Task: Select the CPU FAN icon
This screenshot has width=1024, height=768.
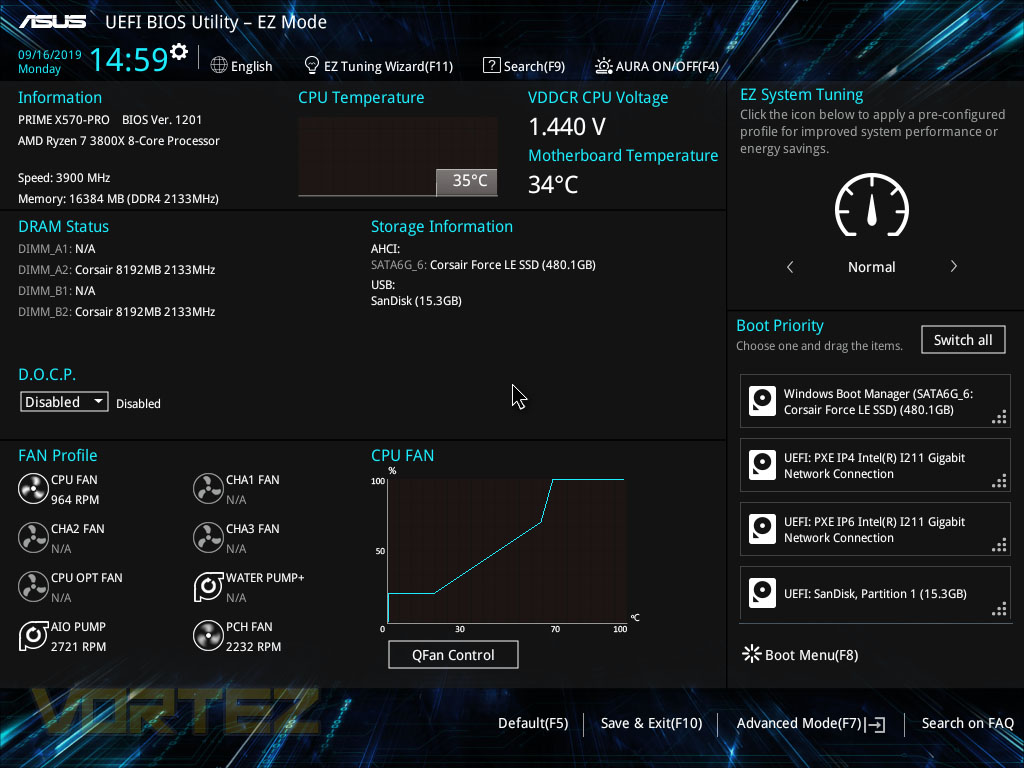Action: click(33, 488)
